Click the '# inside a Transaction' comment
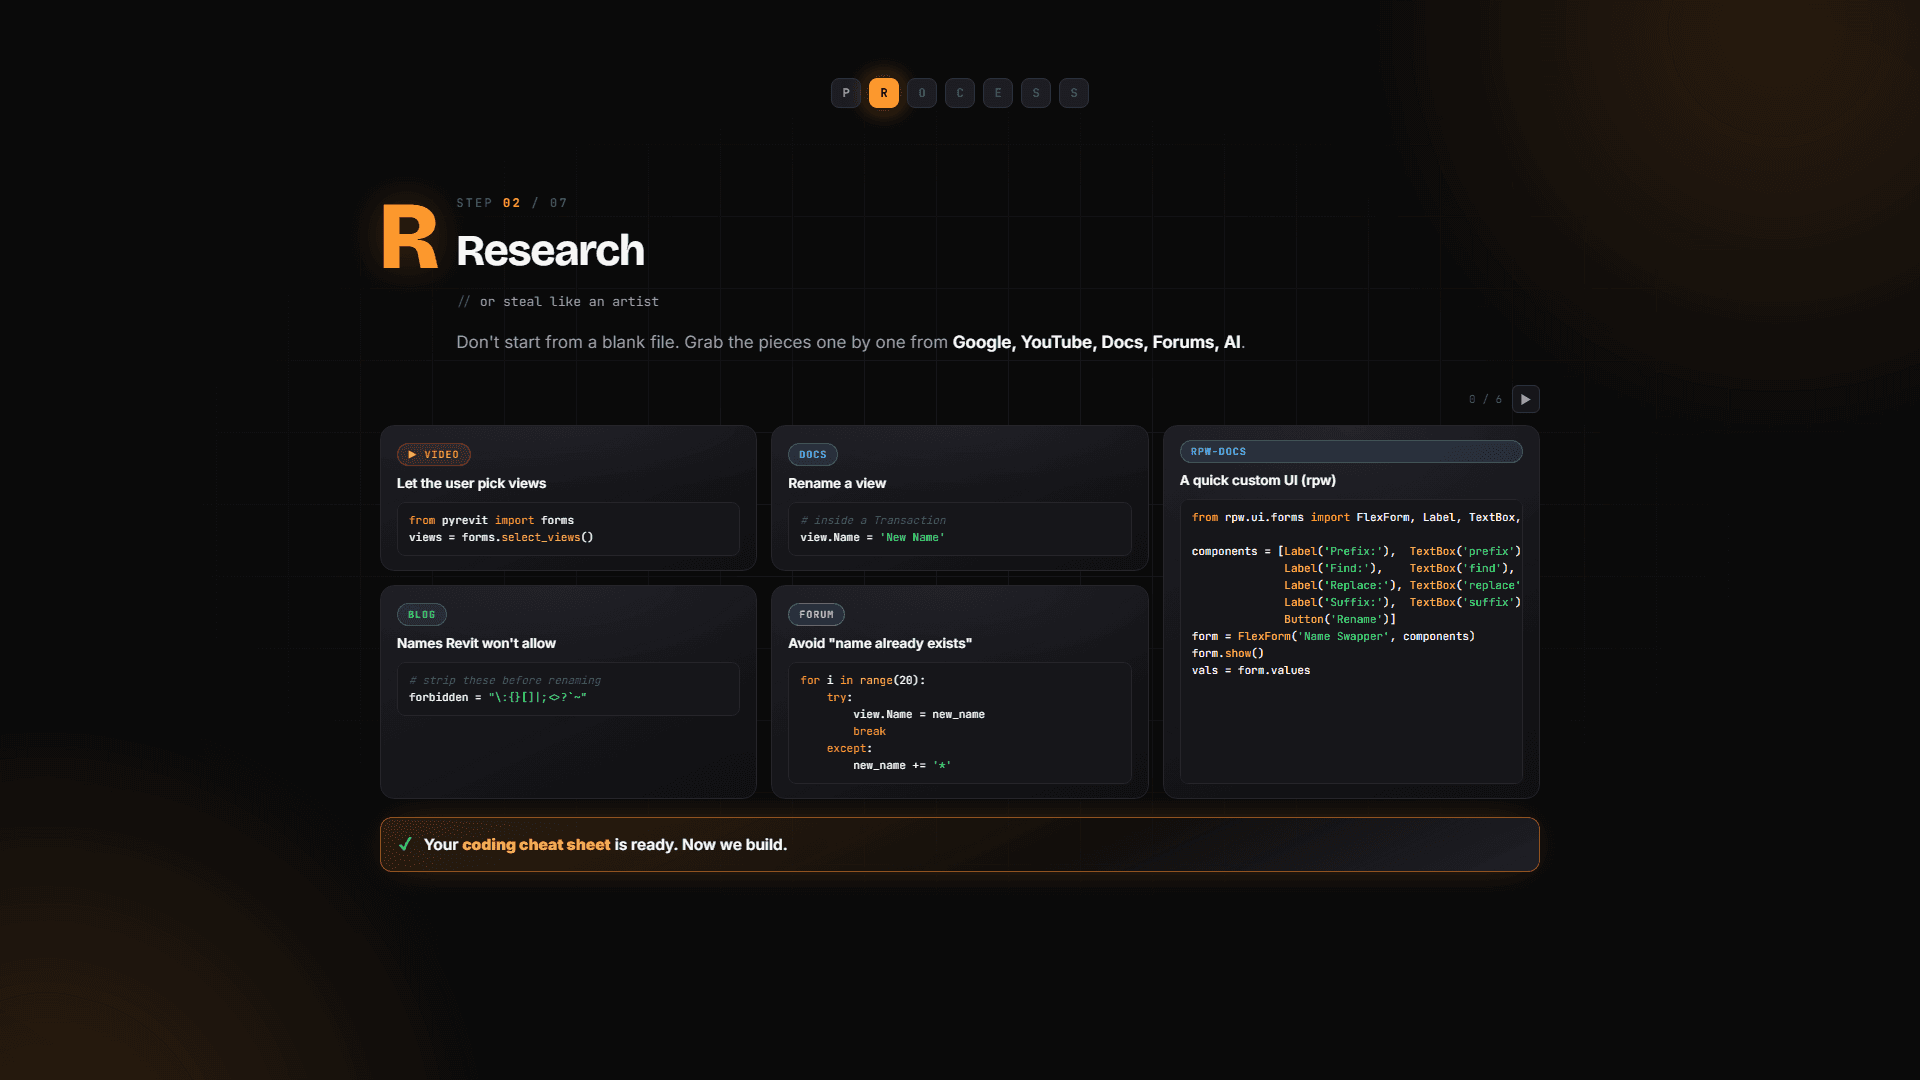Image resolution: width=1920 pixels, height=1080 pixels. (x=873, y=520)
